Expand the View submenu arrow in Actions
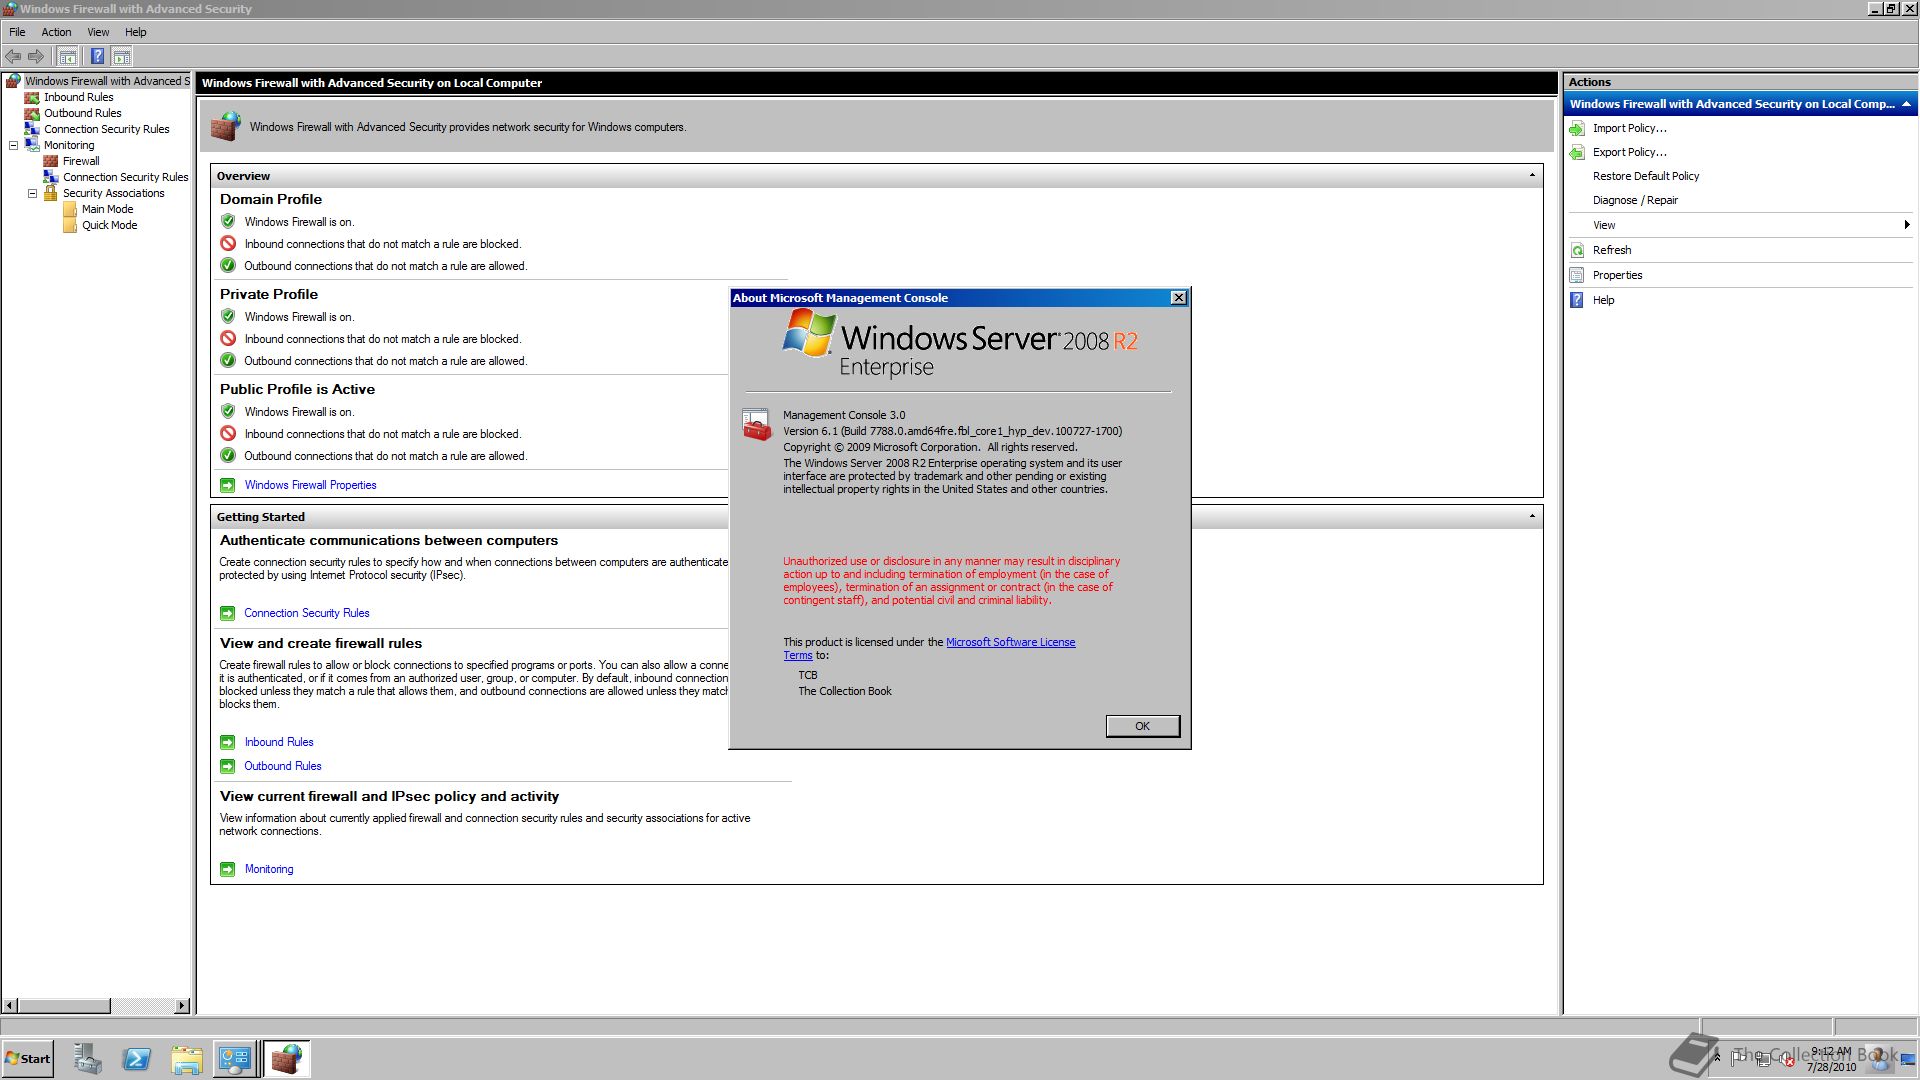The image size is (1920, 1080). (1907, 225)
